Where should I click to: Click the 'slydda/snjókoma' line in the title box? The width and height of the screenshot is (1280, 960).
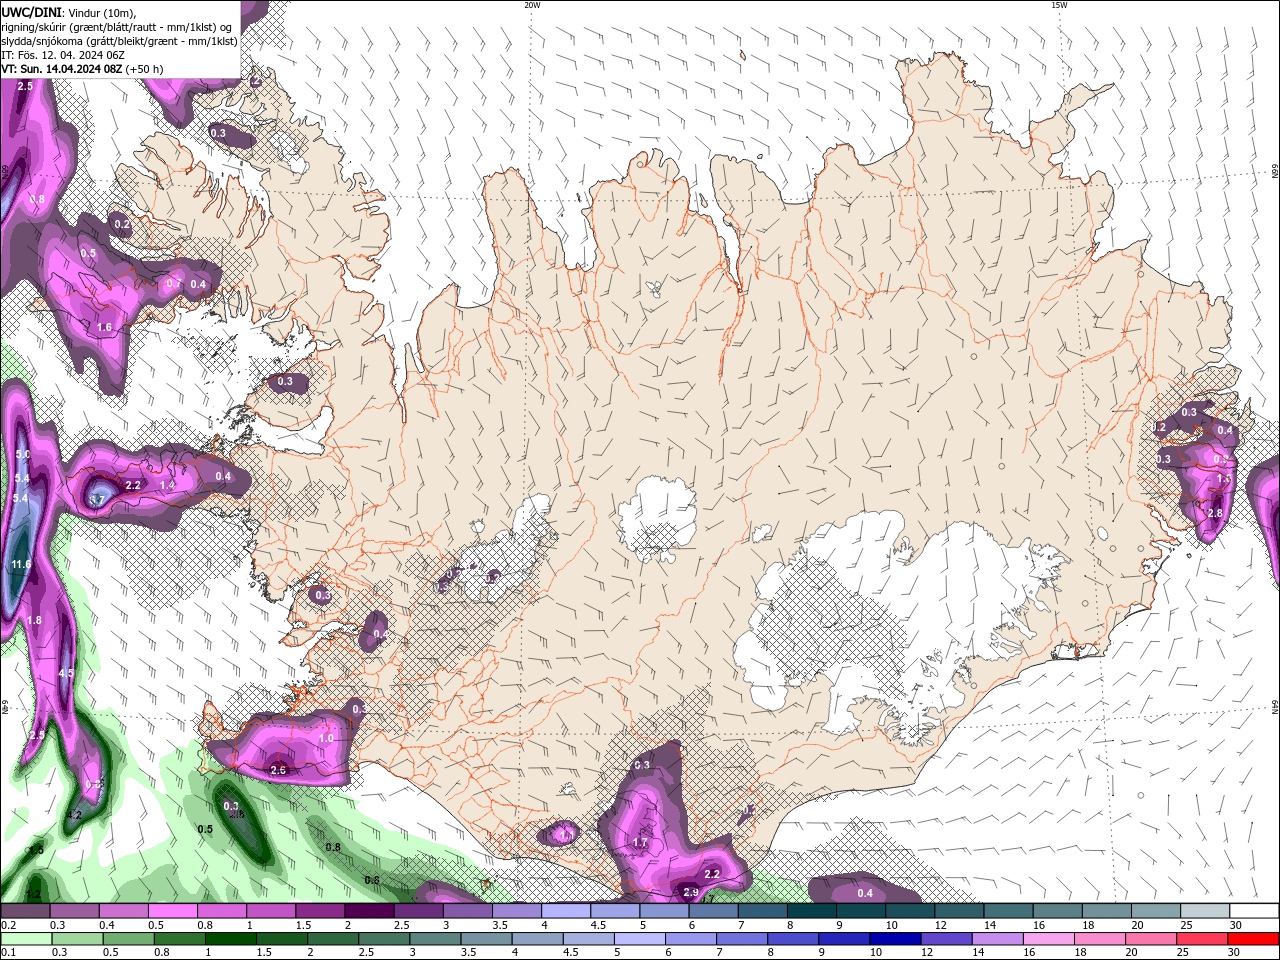[119, 41]
